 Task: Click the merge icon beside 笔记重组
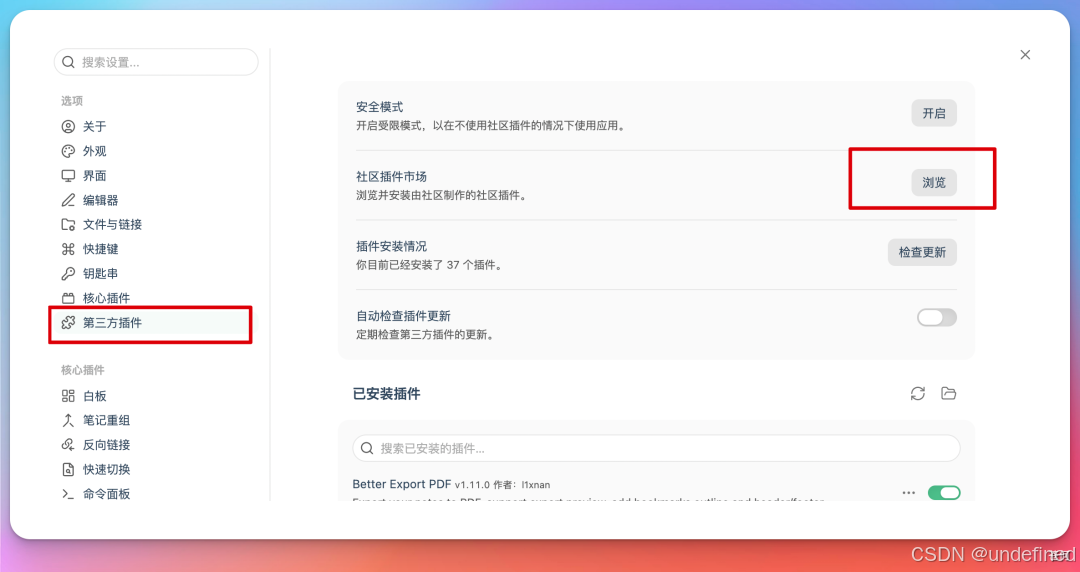pos(68,420)
